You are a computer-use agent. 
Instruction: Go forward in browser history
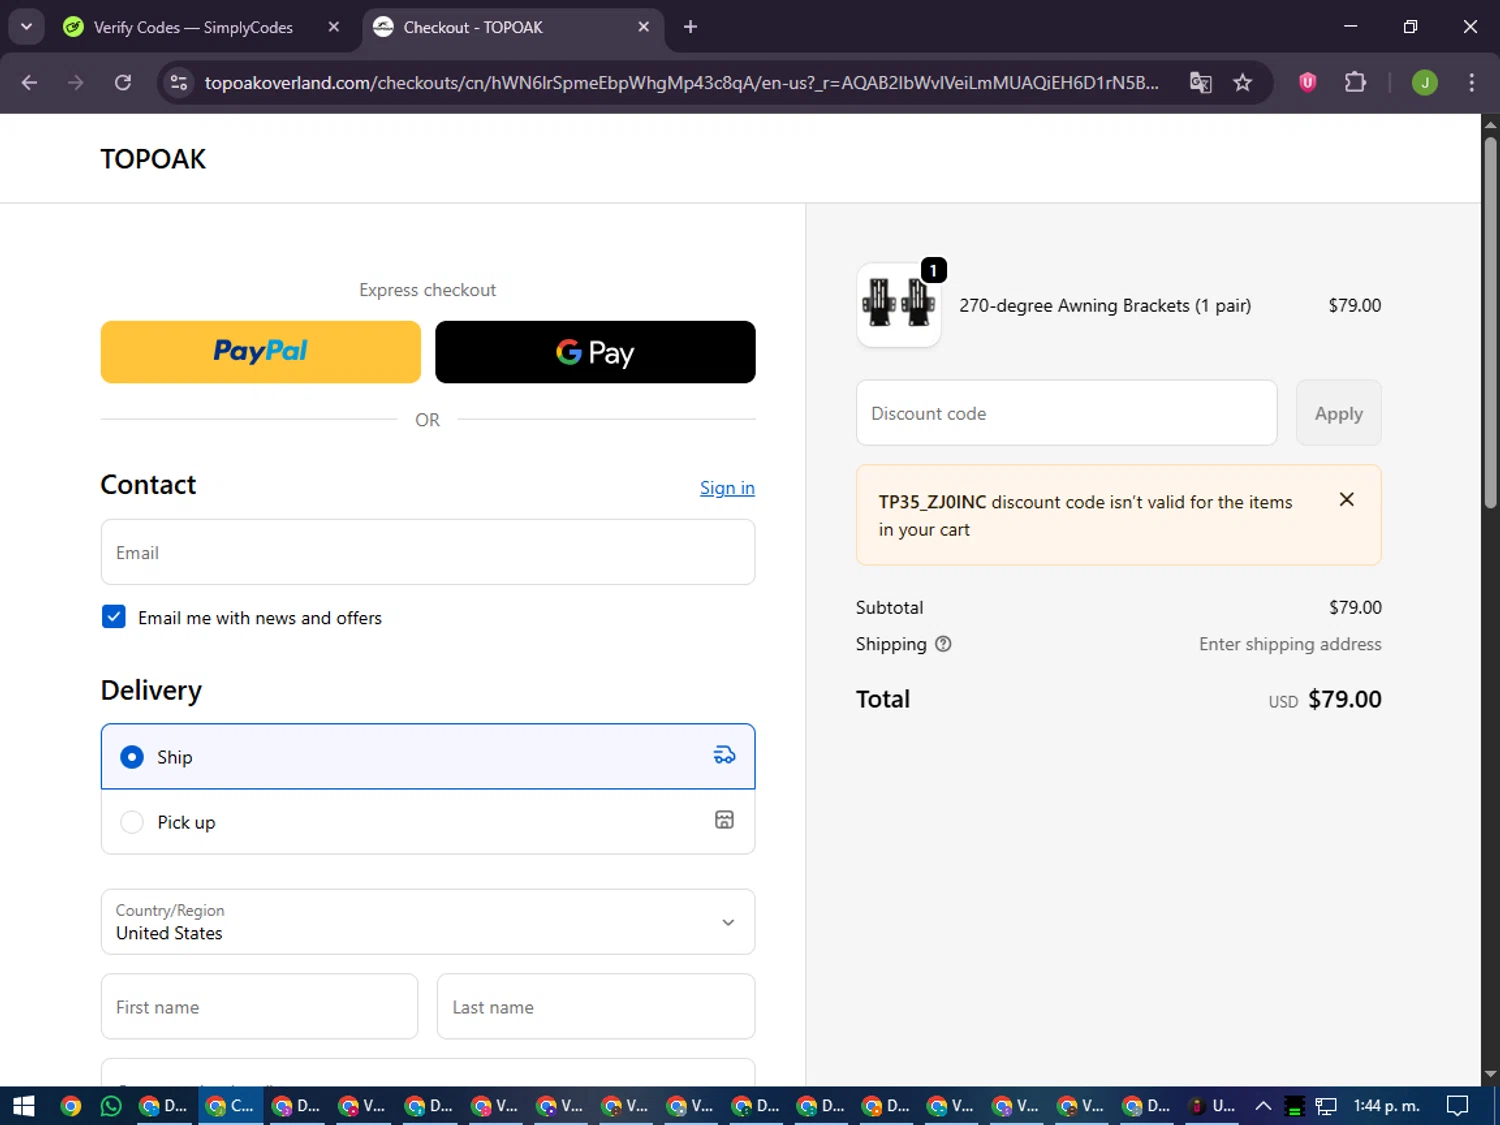[x=76, y=83]
